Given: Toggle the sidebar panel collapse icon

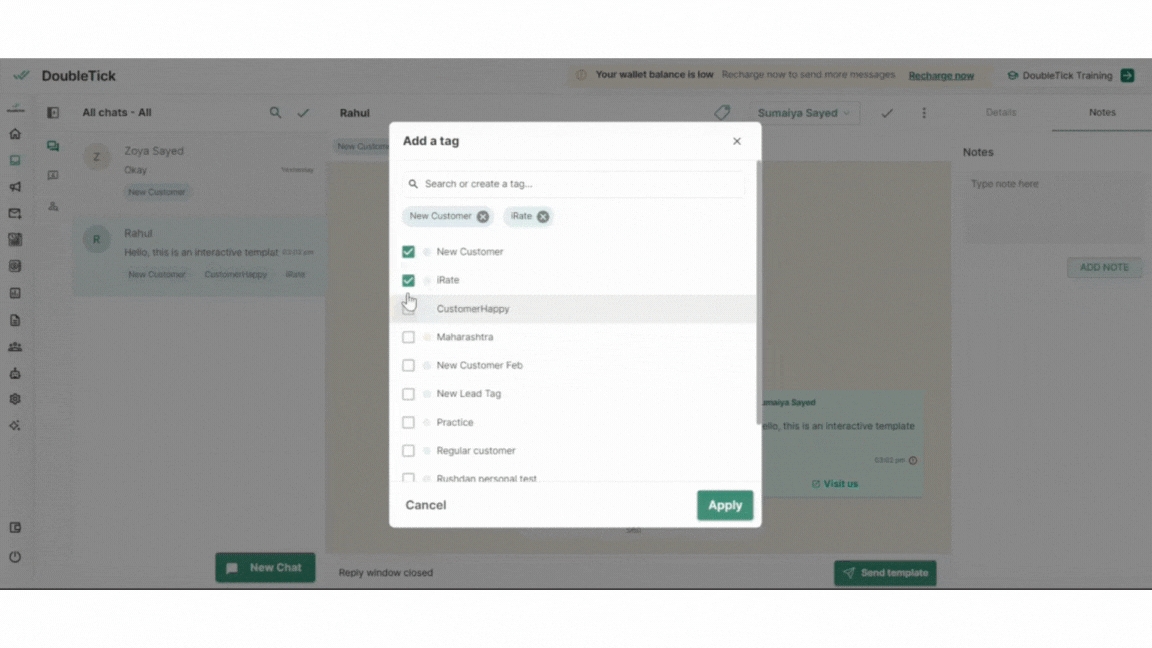Looking at the screenshot, I should point(53,113).
